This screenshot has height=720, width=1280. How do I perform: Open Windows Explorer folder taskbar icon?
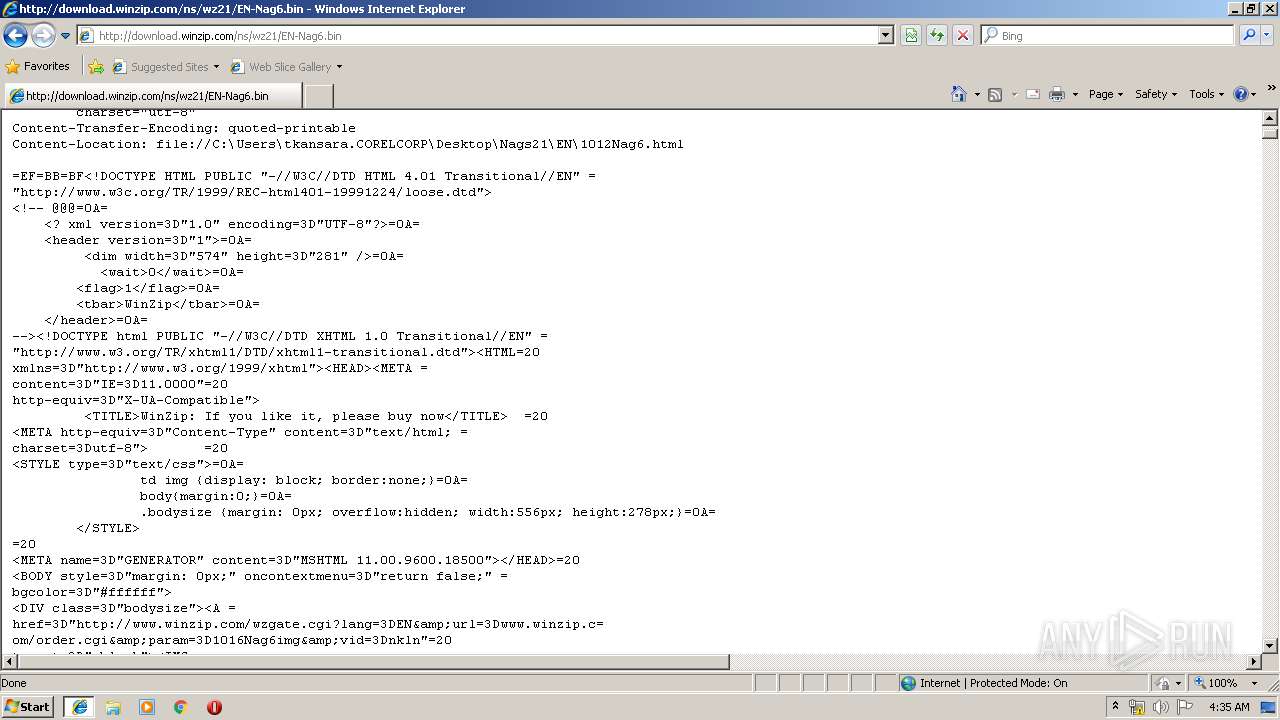point(113,707)
